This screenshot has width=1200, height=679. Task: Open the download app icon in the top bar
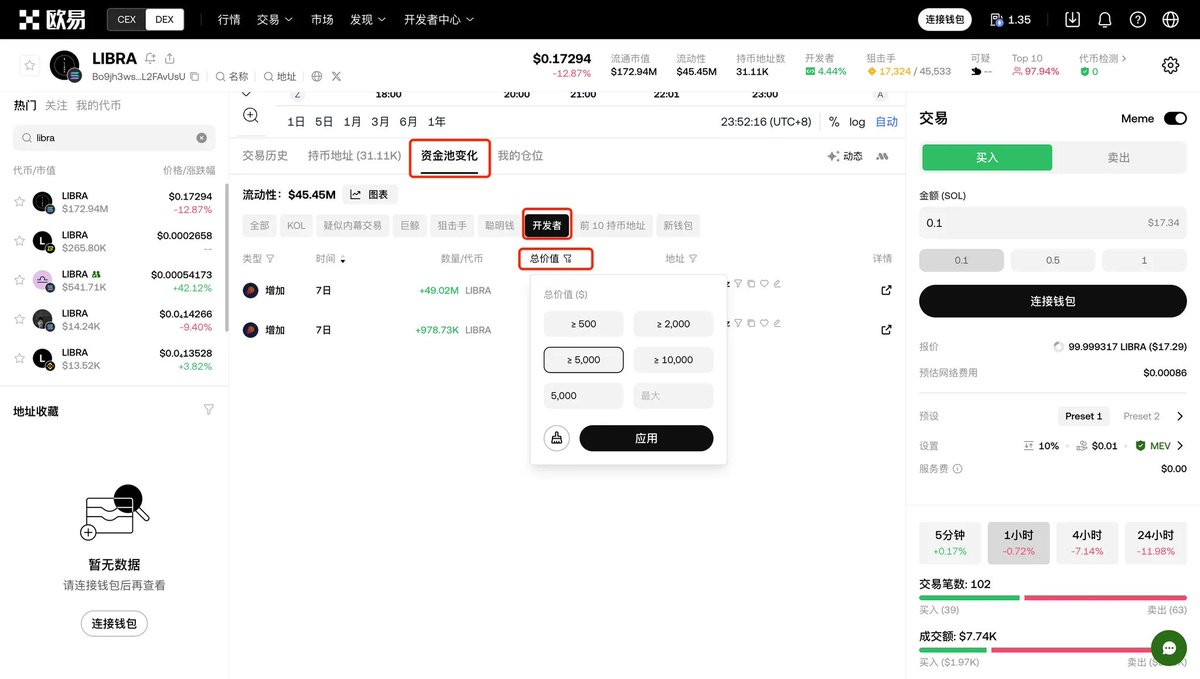pyautogui.click(x=1072, y=19)
